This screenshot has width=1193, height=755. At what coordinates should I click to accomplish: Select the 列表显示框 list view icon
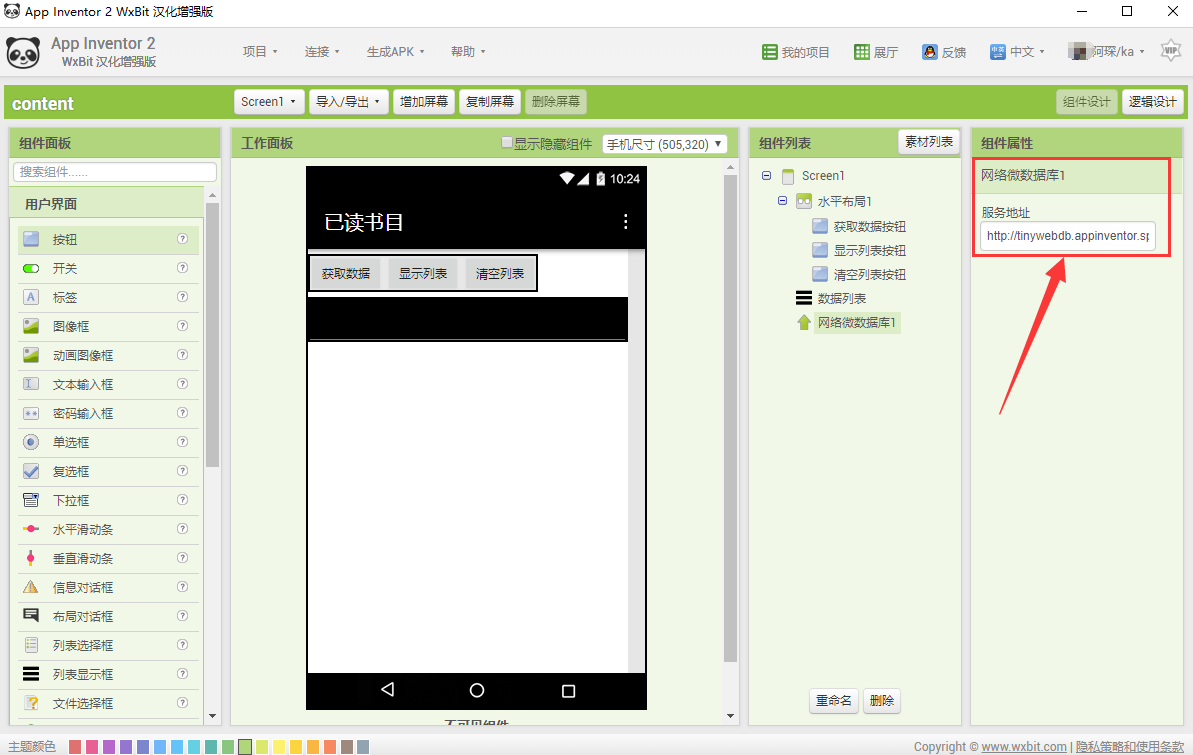[30, 674]
